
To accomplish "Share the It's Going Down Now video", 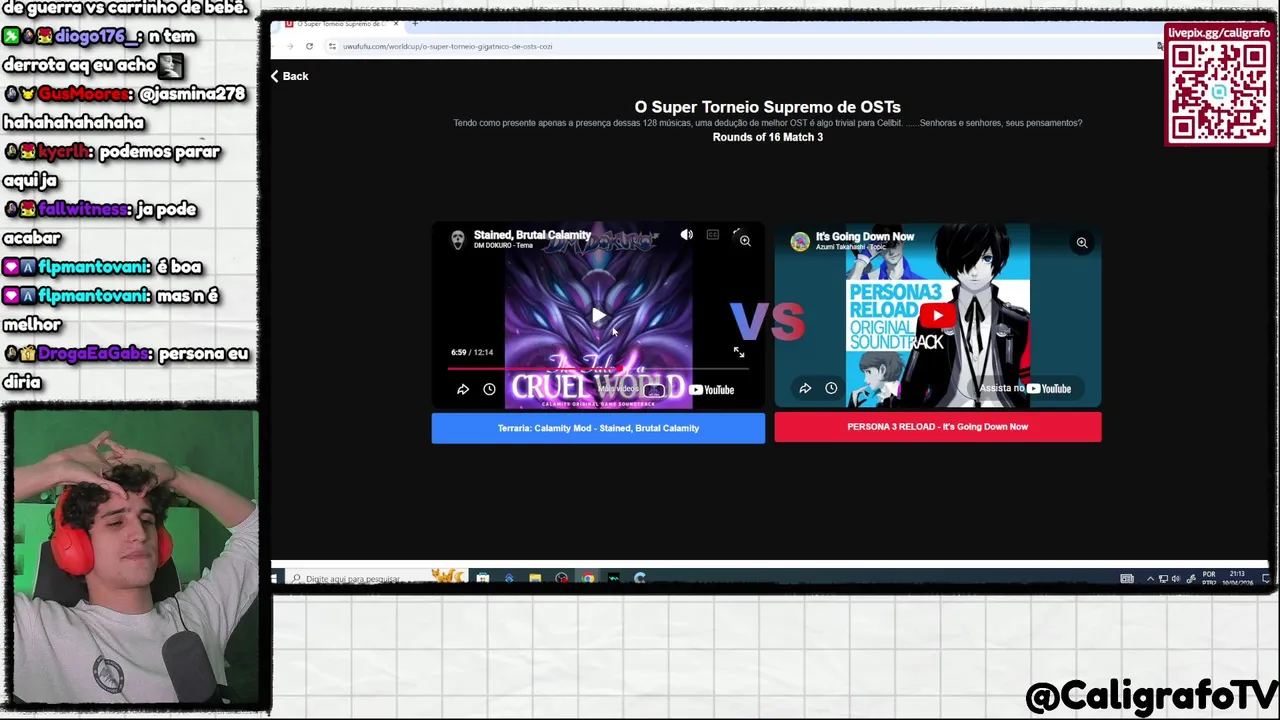I will click(x=805, y=388).
